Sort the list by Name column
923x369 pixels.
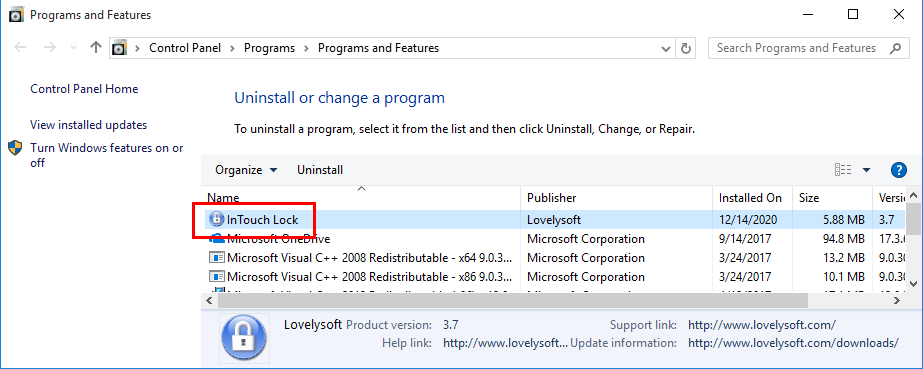(362, 198)
